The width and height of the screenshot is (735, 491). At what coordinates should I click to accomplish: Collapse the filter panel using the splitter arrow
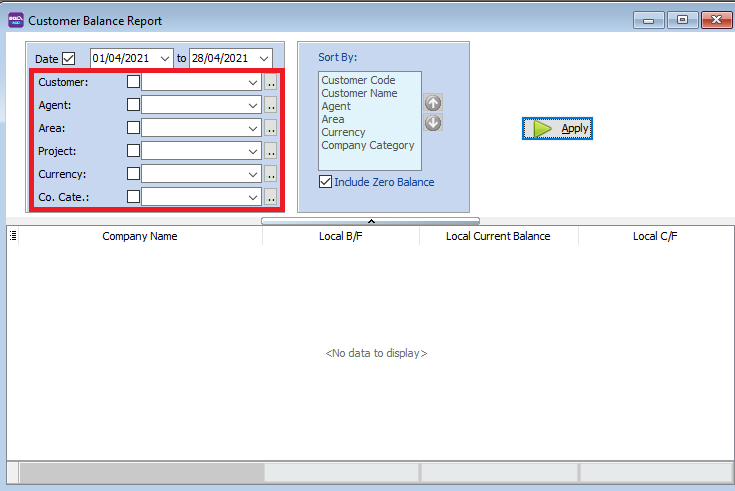tap(370, 220)
